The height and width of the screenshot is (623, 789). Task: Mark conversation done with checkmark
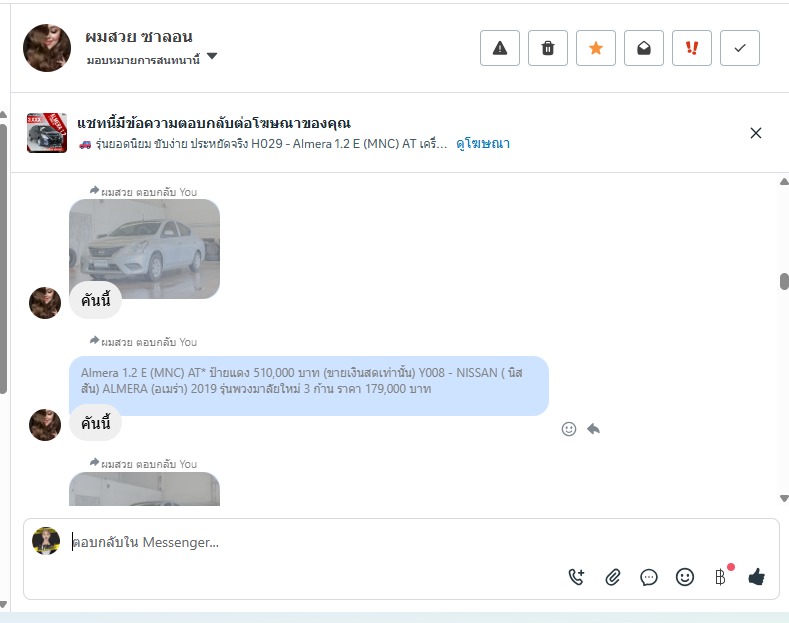point(740,48)
